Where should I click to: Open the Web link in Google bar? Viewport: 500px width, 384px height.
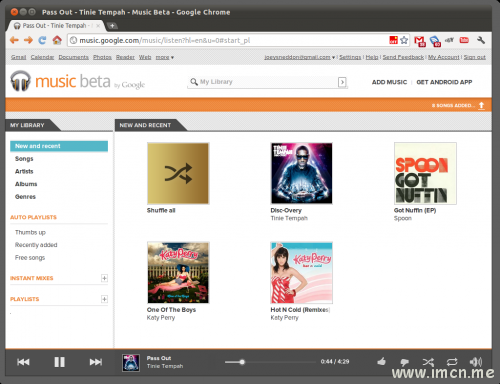(x=145, y=57)
